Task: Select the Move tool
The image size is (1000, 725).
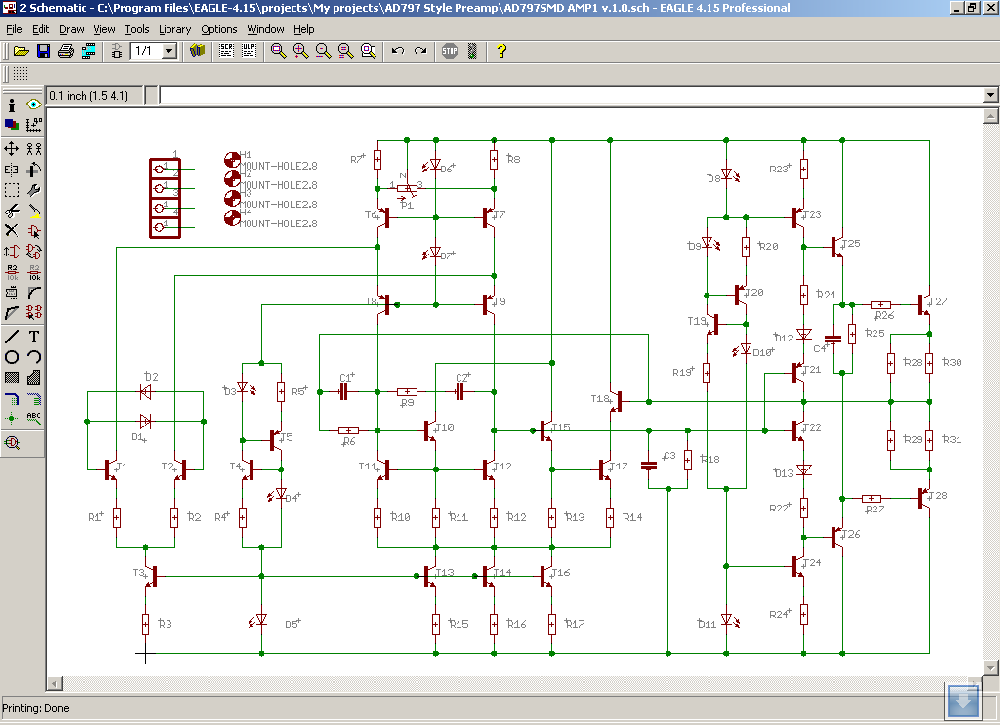Action: [x=11, y=149]
